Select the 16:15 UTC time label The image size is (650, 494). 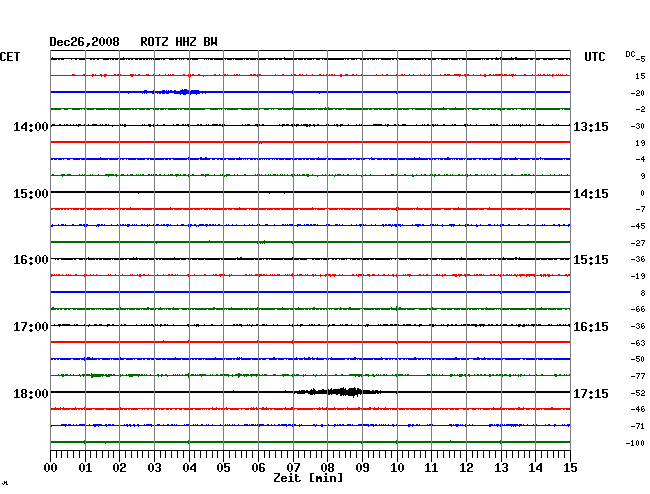click(591, 327)
